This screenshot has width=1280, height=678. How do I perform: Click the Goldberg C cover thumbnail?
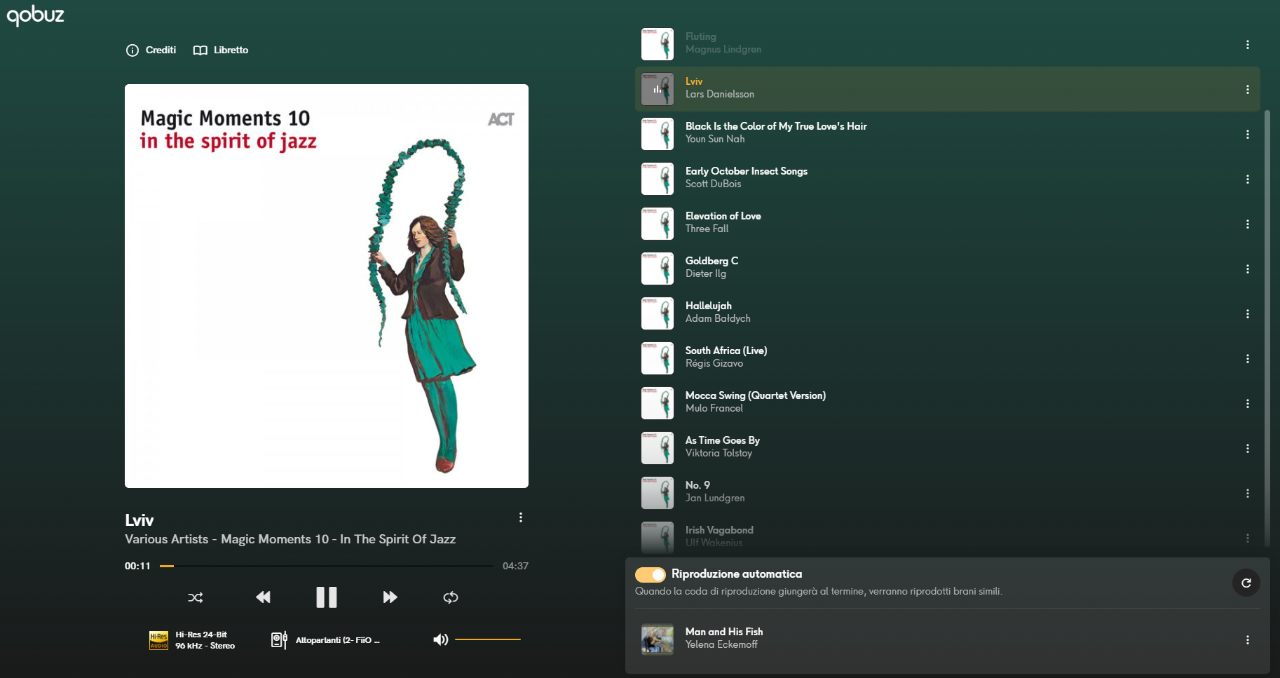pos(657,269)
